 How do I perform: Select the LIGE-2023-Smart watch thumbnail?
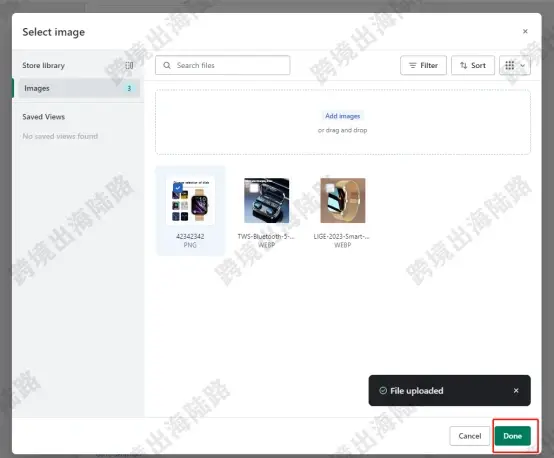(343, 201)
